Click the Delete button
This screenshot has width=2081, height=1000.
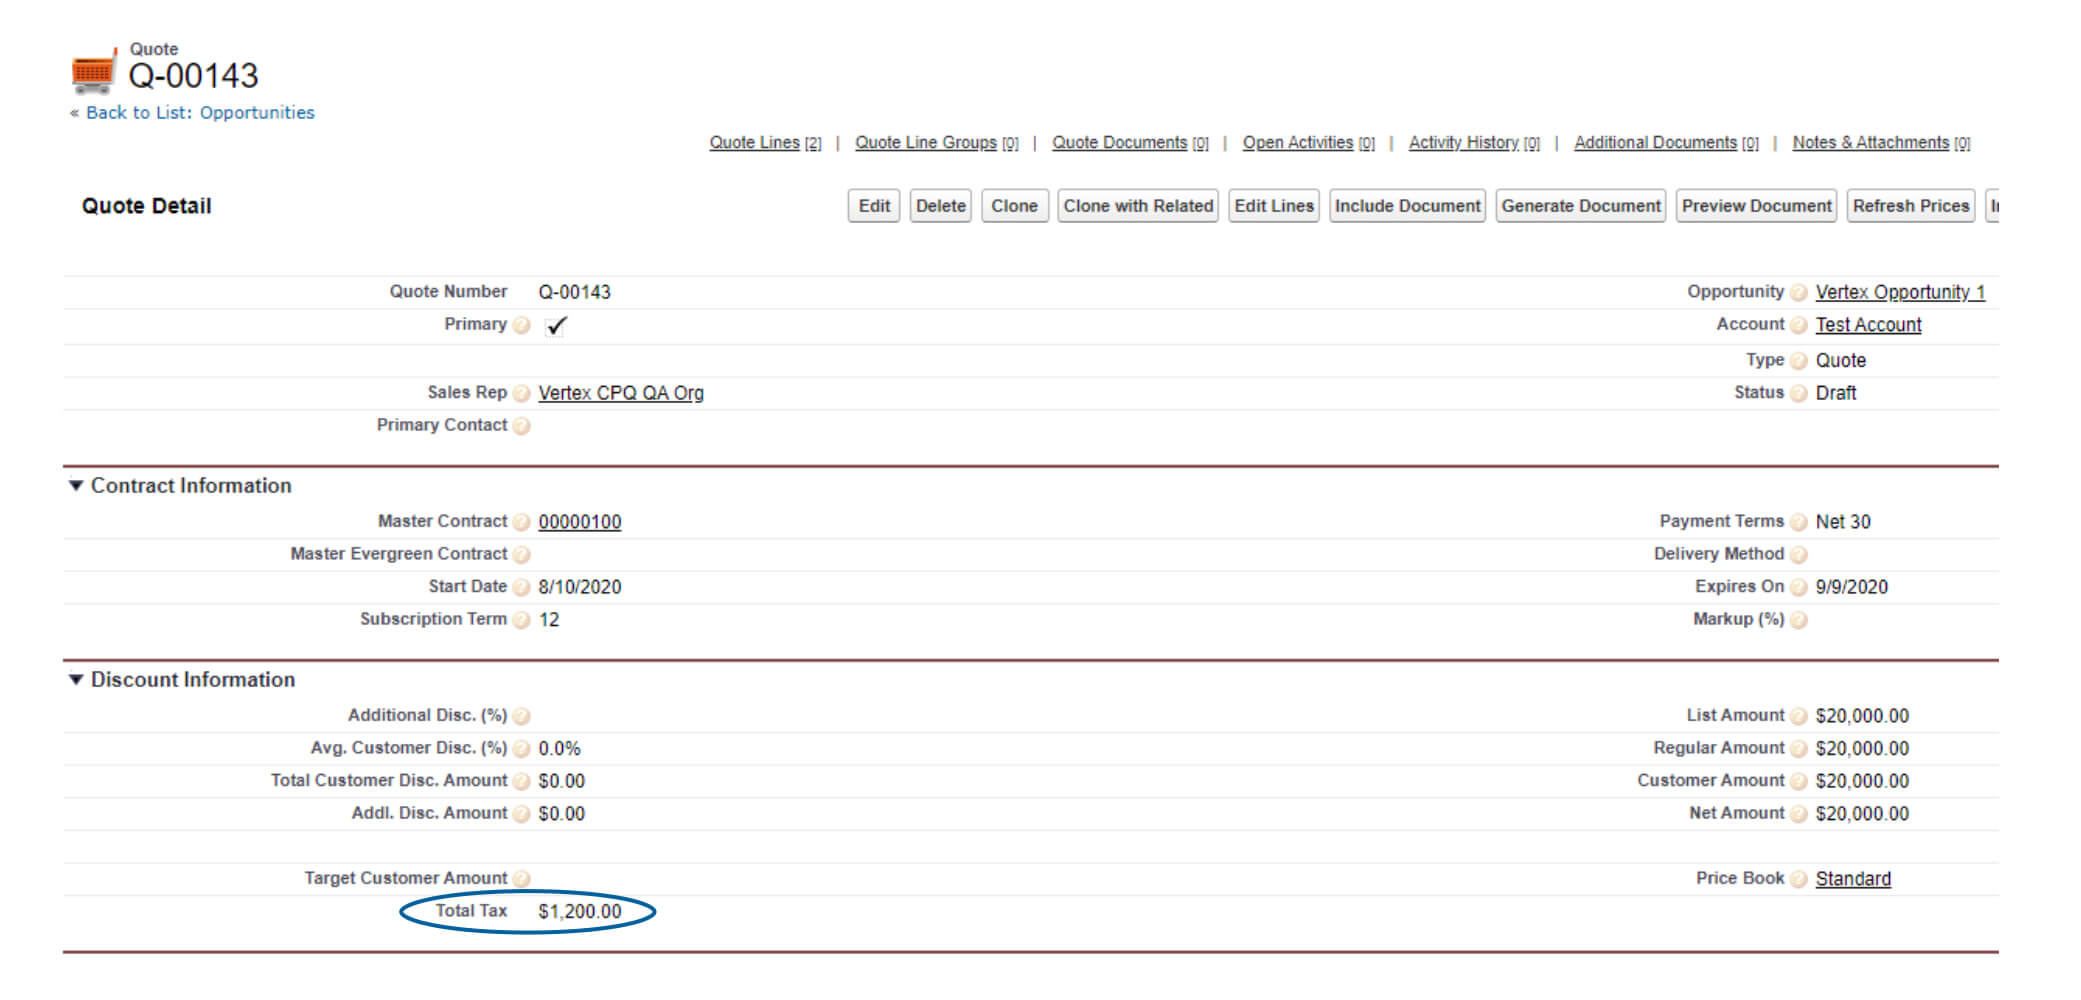(x=941, y=206)
